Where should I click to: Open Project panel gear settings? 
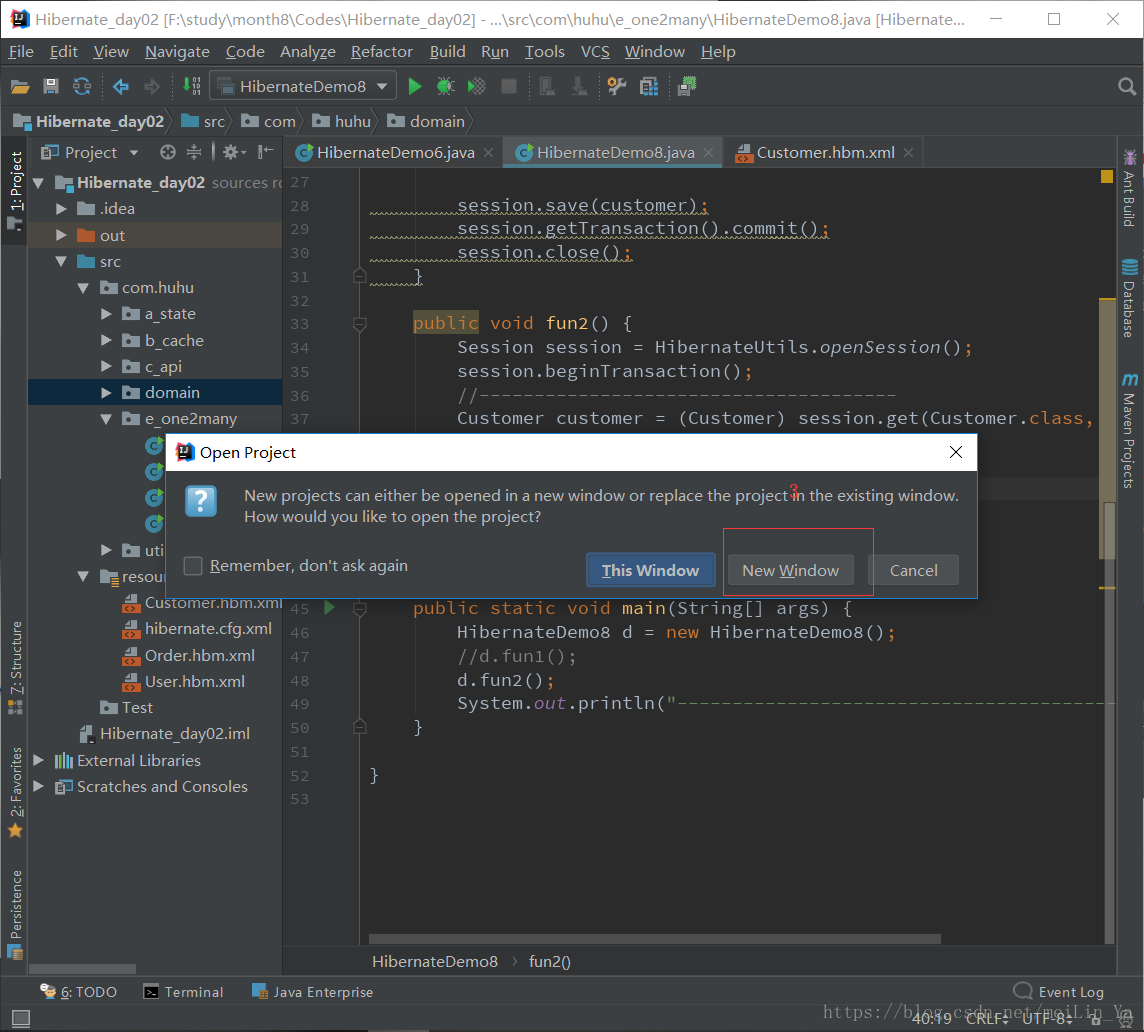(233, 152)
